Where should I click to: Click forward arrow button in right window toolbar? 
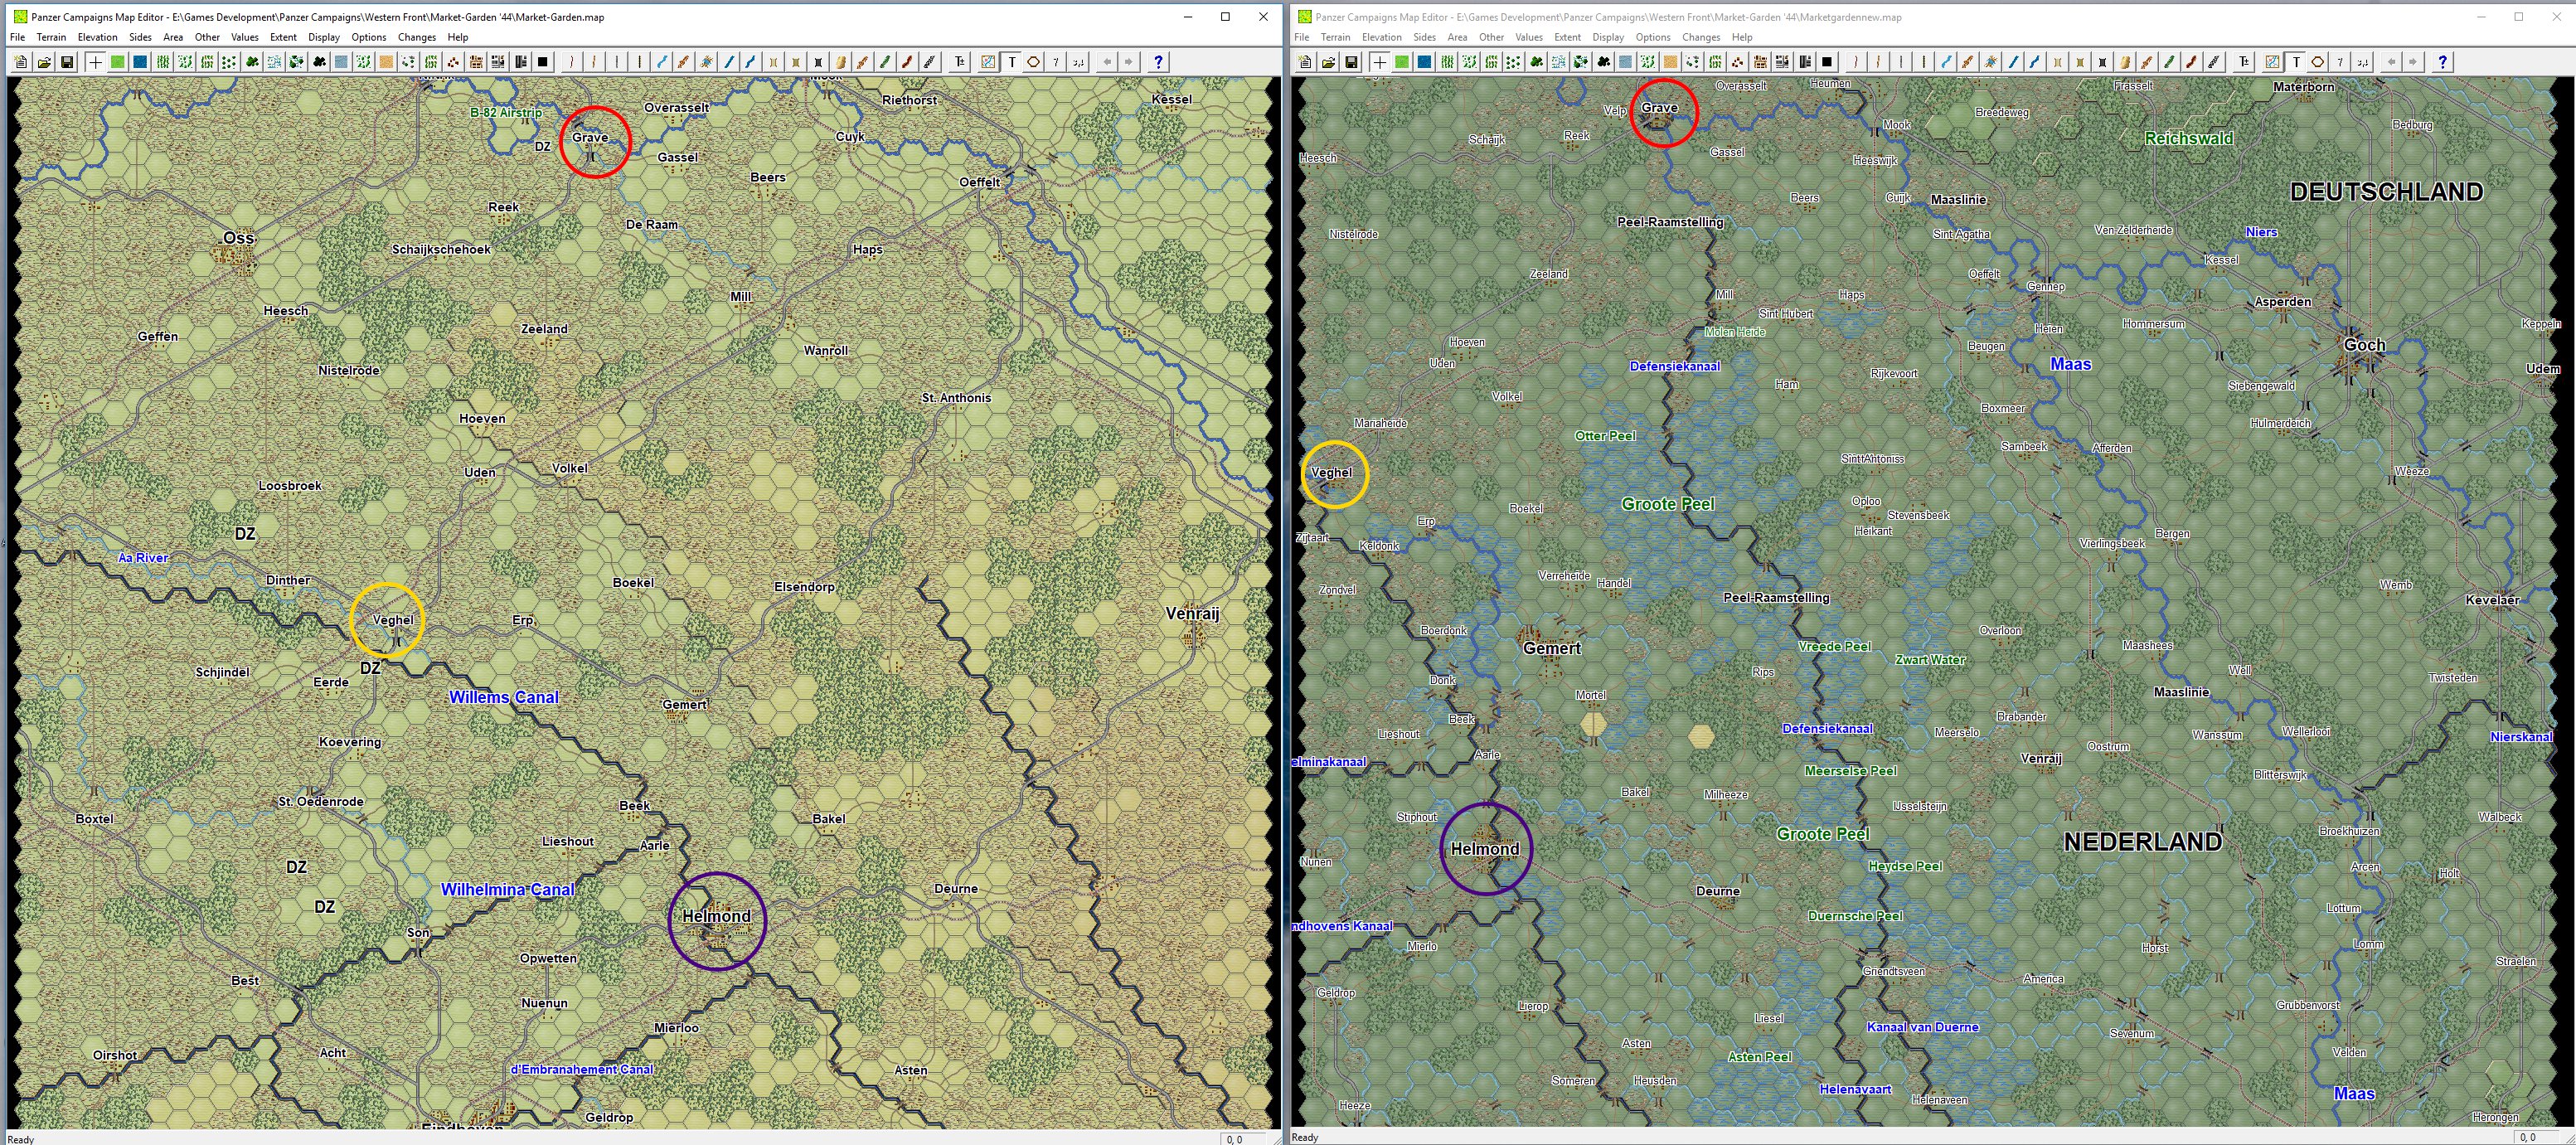2413,62
